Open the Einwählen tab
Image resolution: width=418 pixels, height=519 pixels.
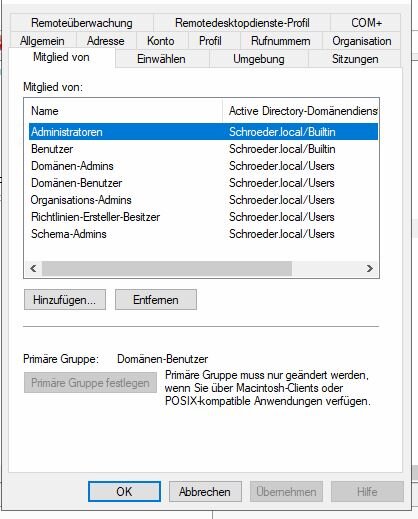pos(161,59)
